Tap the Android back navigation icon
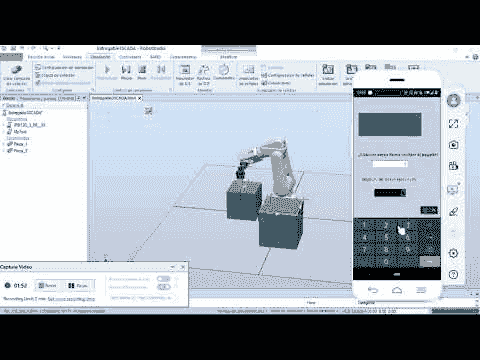Viewport: 480px width, 360px height. point(373,290)
